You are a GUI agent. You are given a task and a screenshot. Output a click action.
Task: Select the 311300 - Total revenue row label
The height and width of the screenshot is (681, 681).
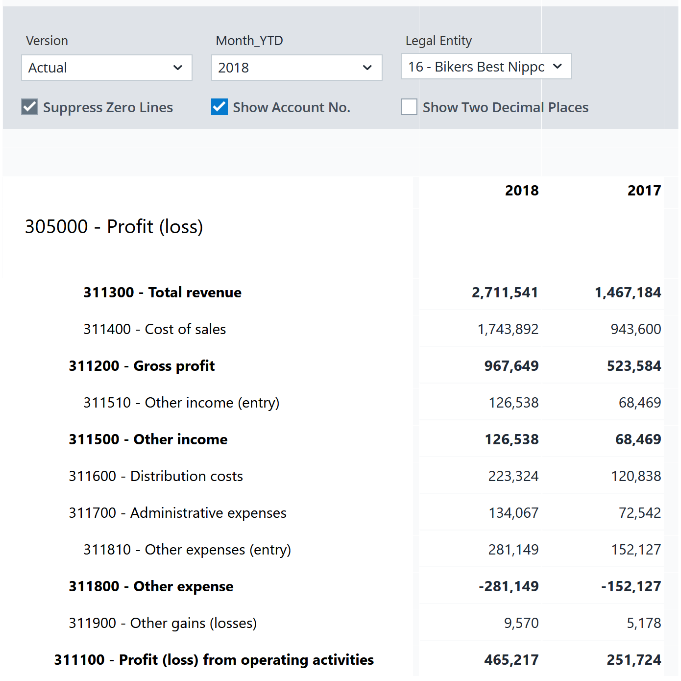pos(162,292)
